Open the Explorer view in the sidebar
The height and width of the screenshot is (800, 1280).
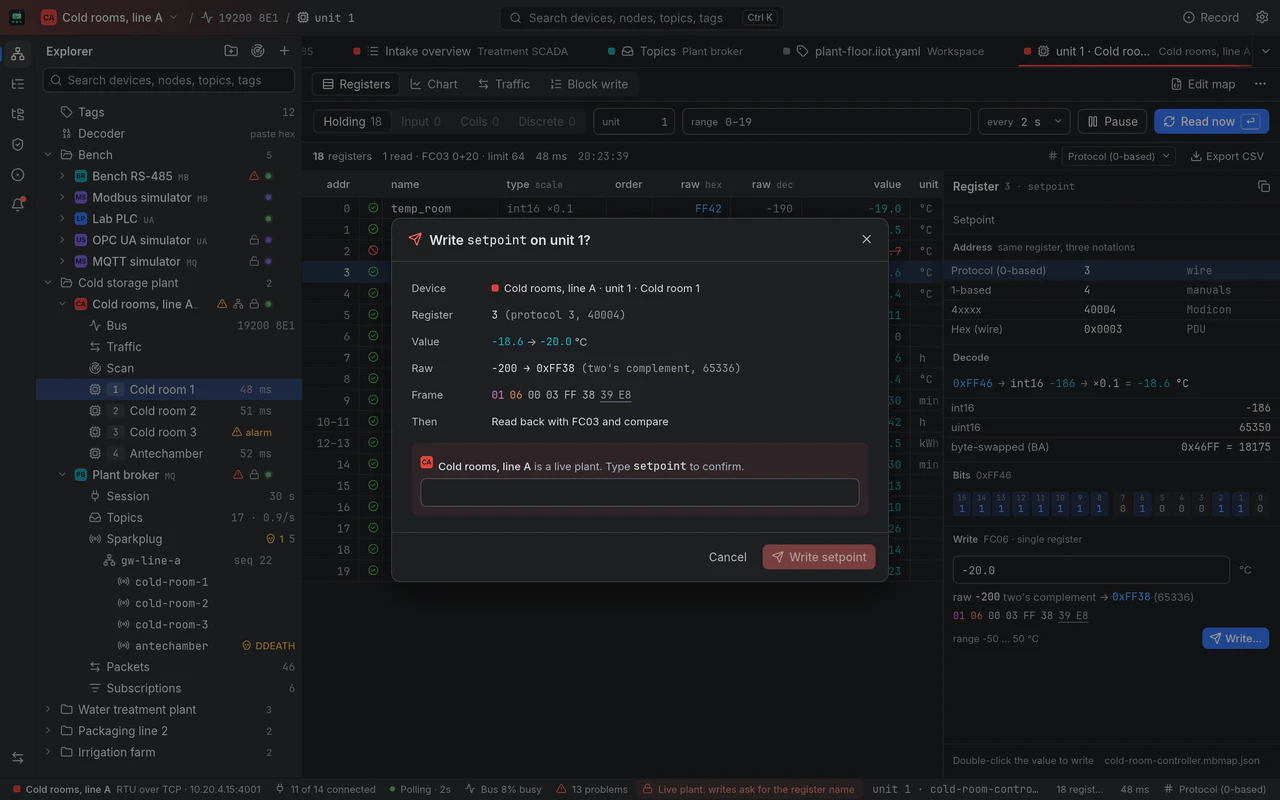pyautogui.click(x=17, y=54)
